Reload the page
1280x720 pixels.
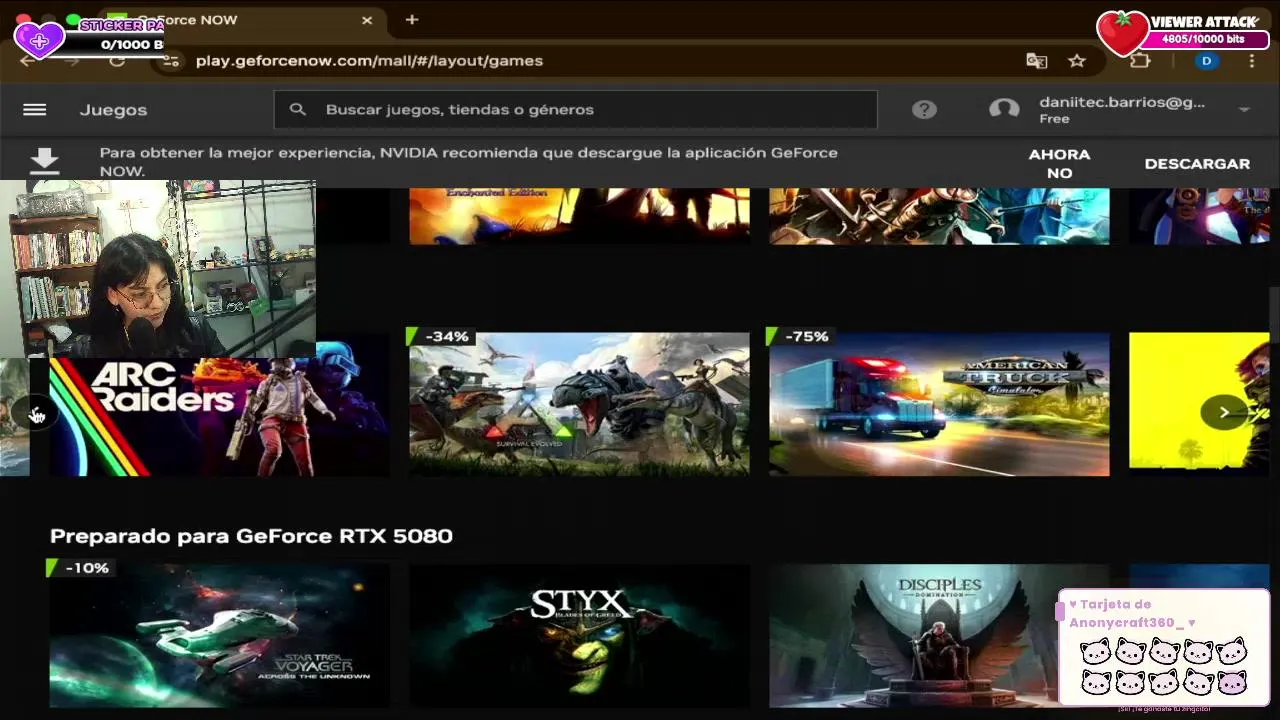coord(117,61)
